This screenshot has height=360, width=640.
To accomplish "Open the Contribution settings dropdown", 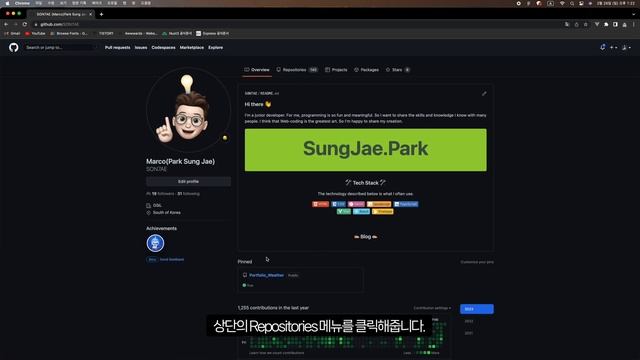I will pyautogui.click(x=432, y=308).
